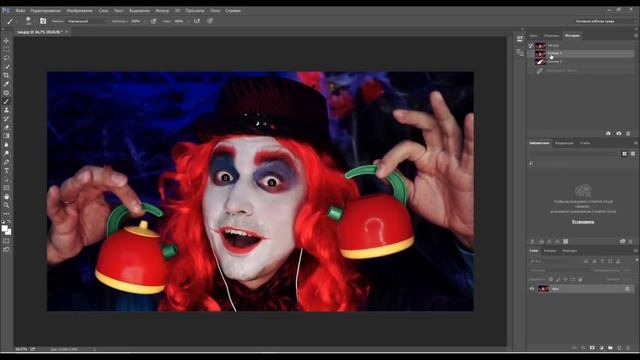Select the Rectangle shape tool
This screenshot has height=360, width=640.
6,188
